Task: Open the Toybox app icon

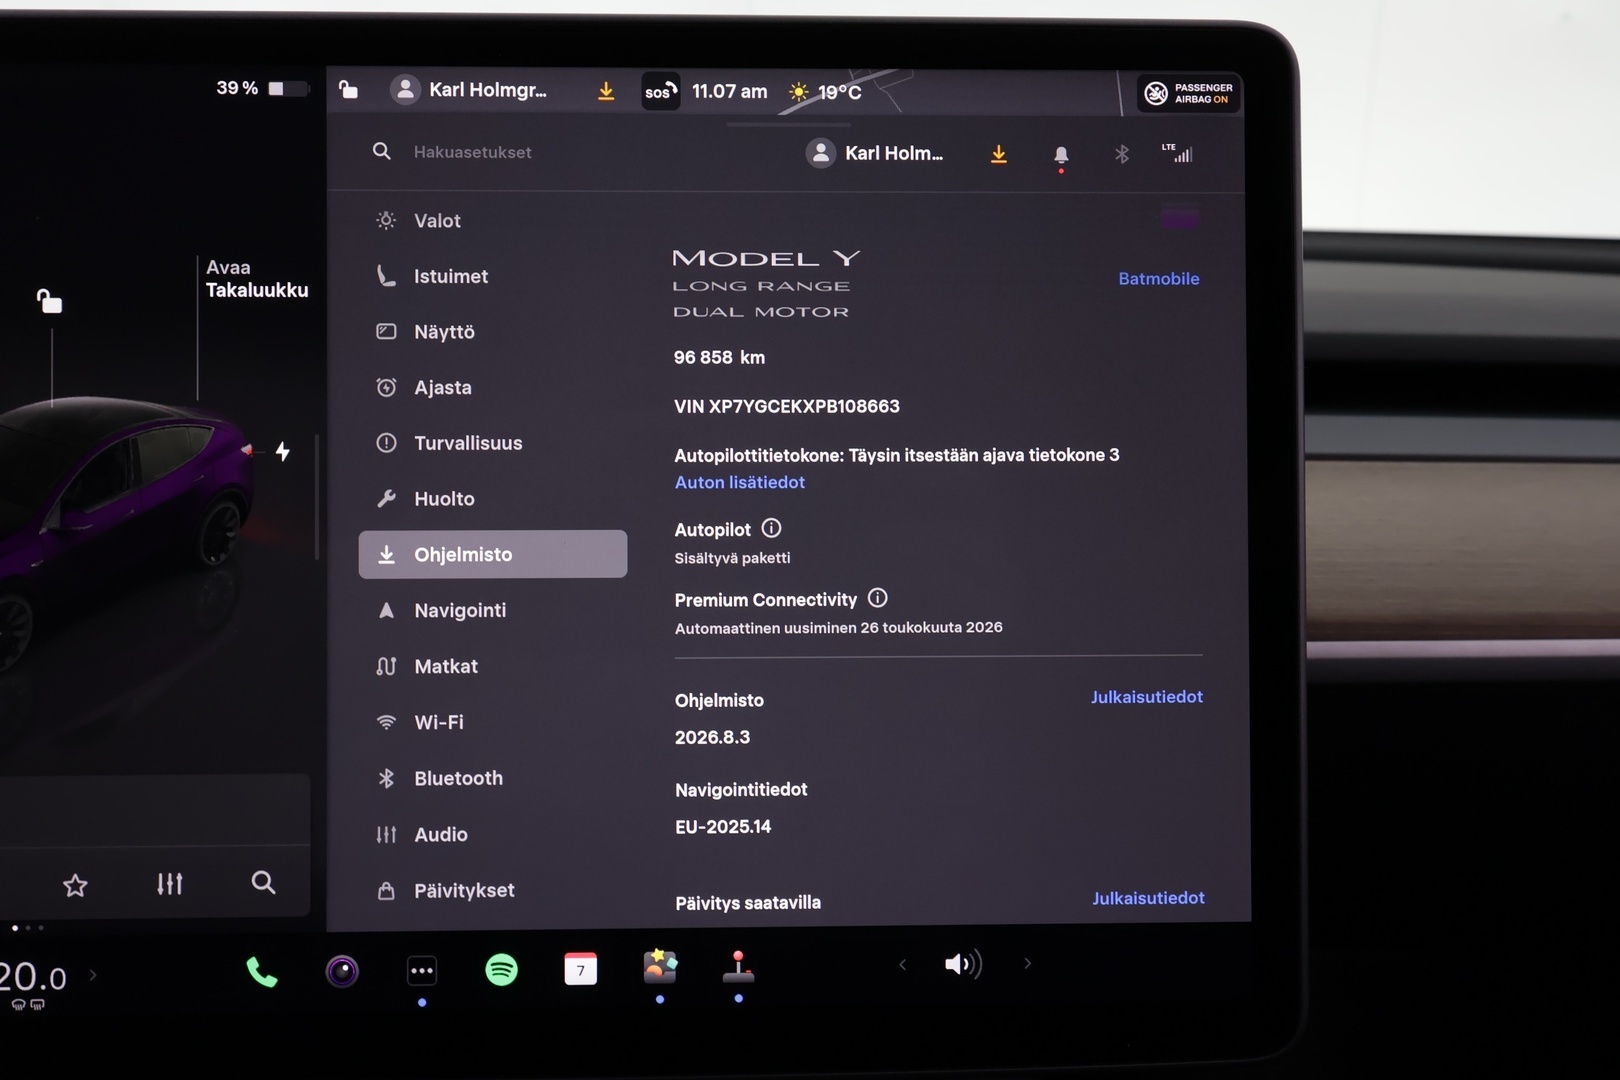Action: click(660, 967)
